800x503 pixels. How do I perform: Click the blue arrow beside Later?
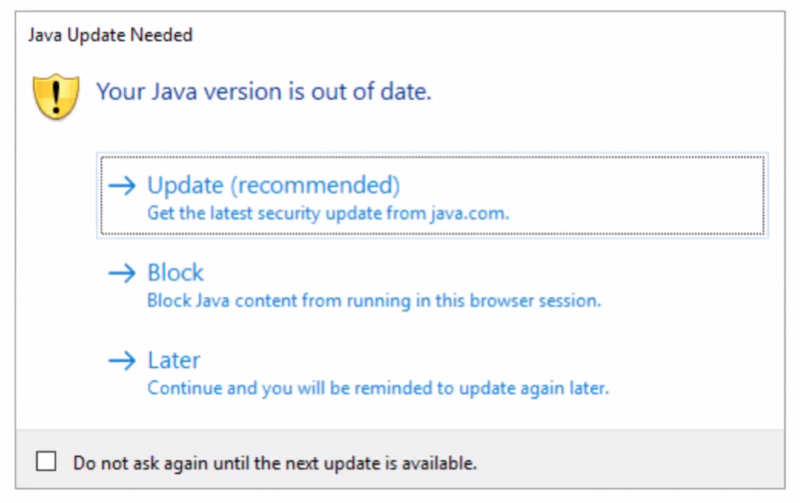pyautogui.click(x=122, y=361)
